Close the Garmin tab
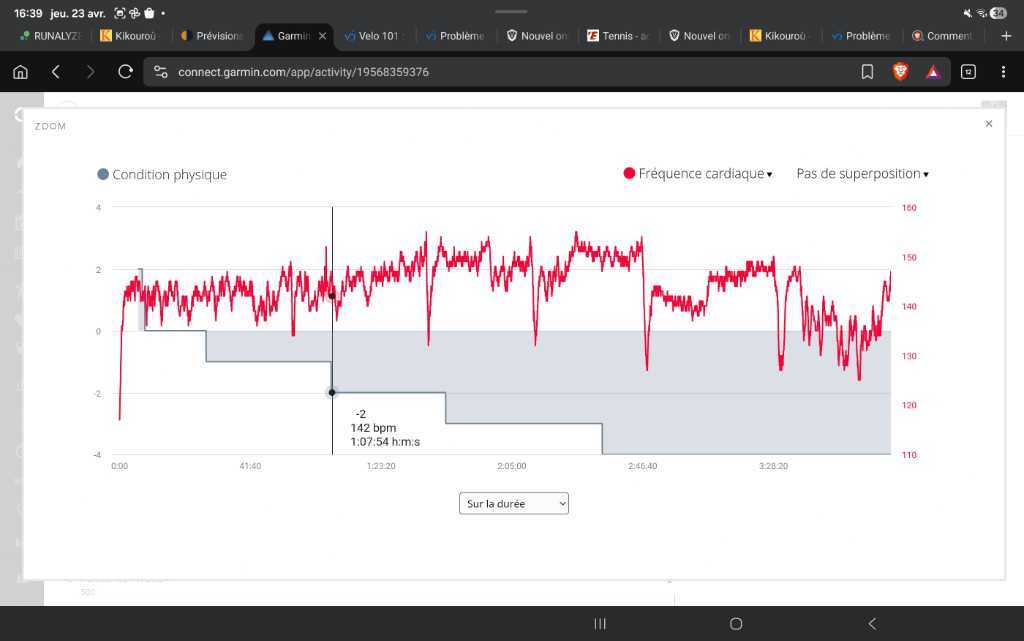1024x641 pixels. coord(322,36)
